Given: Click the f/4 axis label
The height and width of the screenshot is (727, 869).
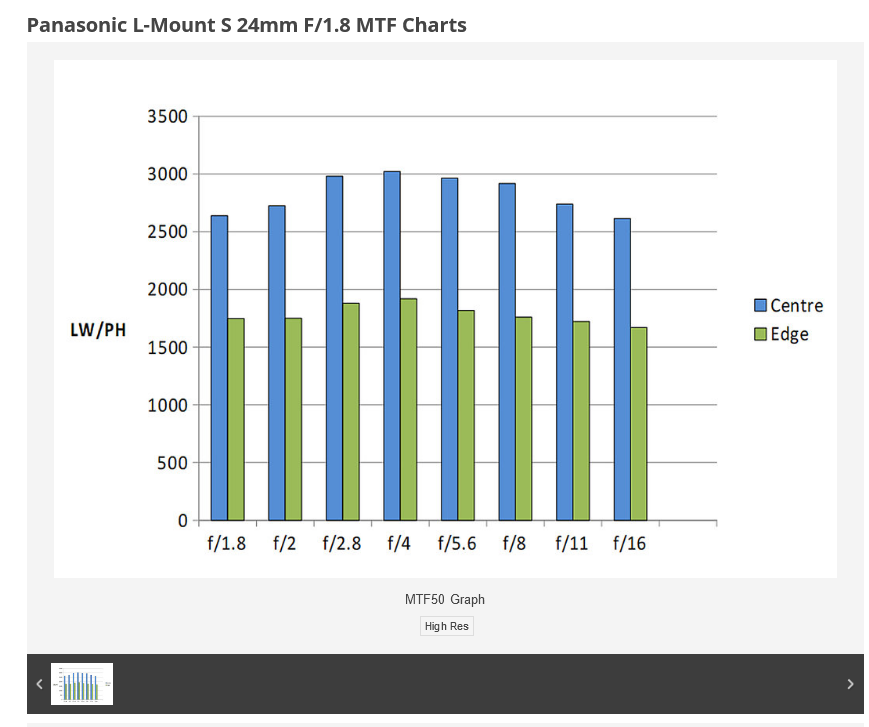Looking at the screenshot, I should pyautogui.click(x=399, y=544).
